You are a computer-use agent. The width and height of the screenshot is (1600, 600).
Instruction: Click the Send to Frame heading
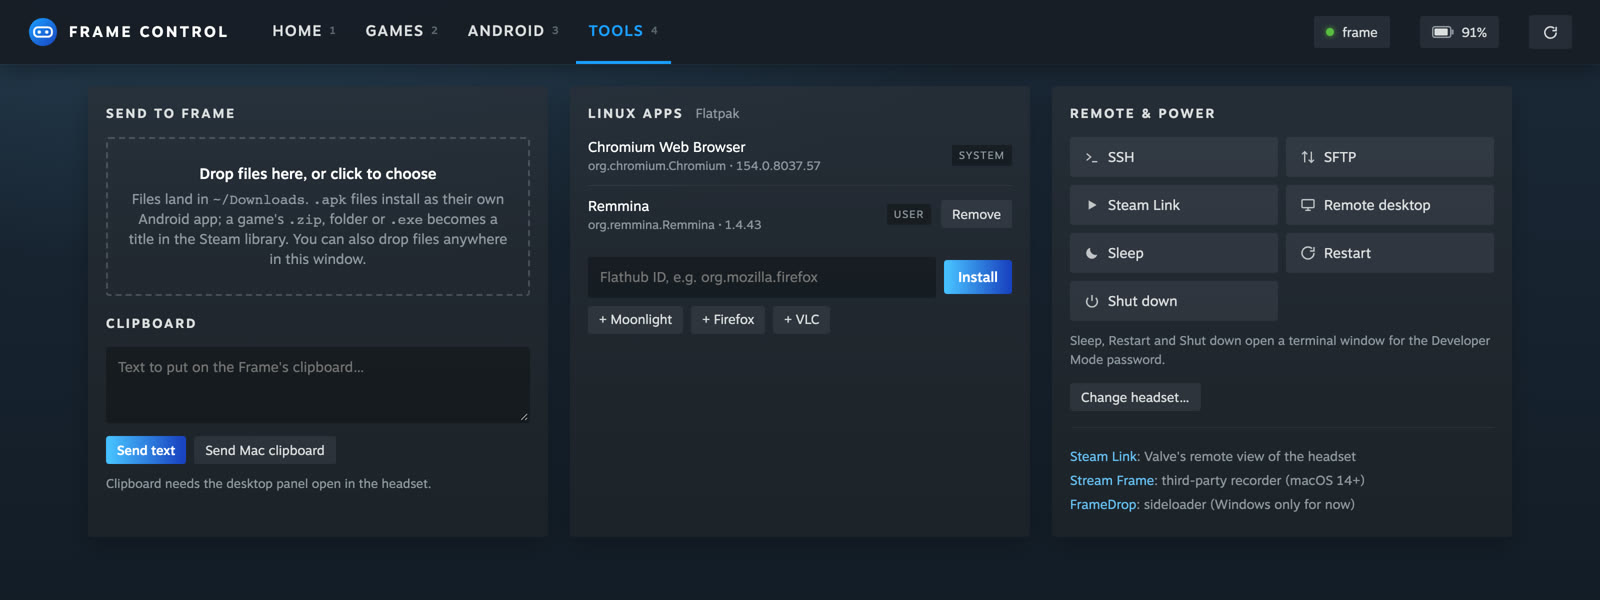170,113
